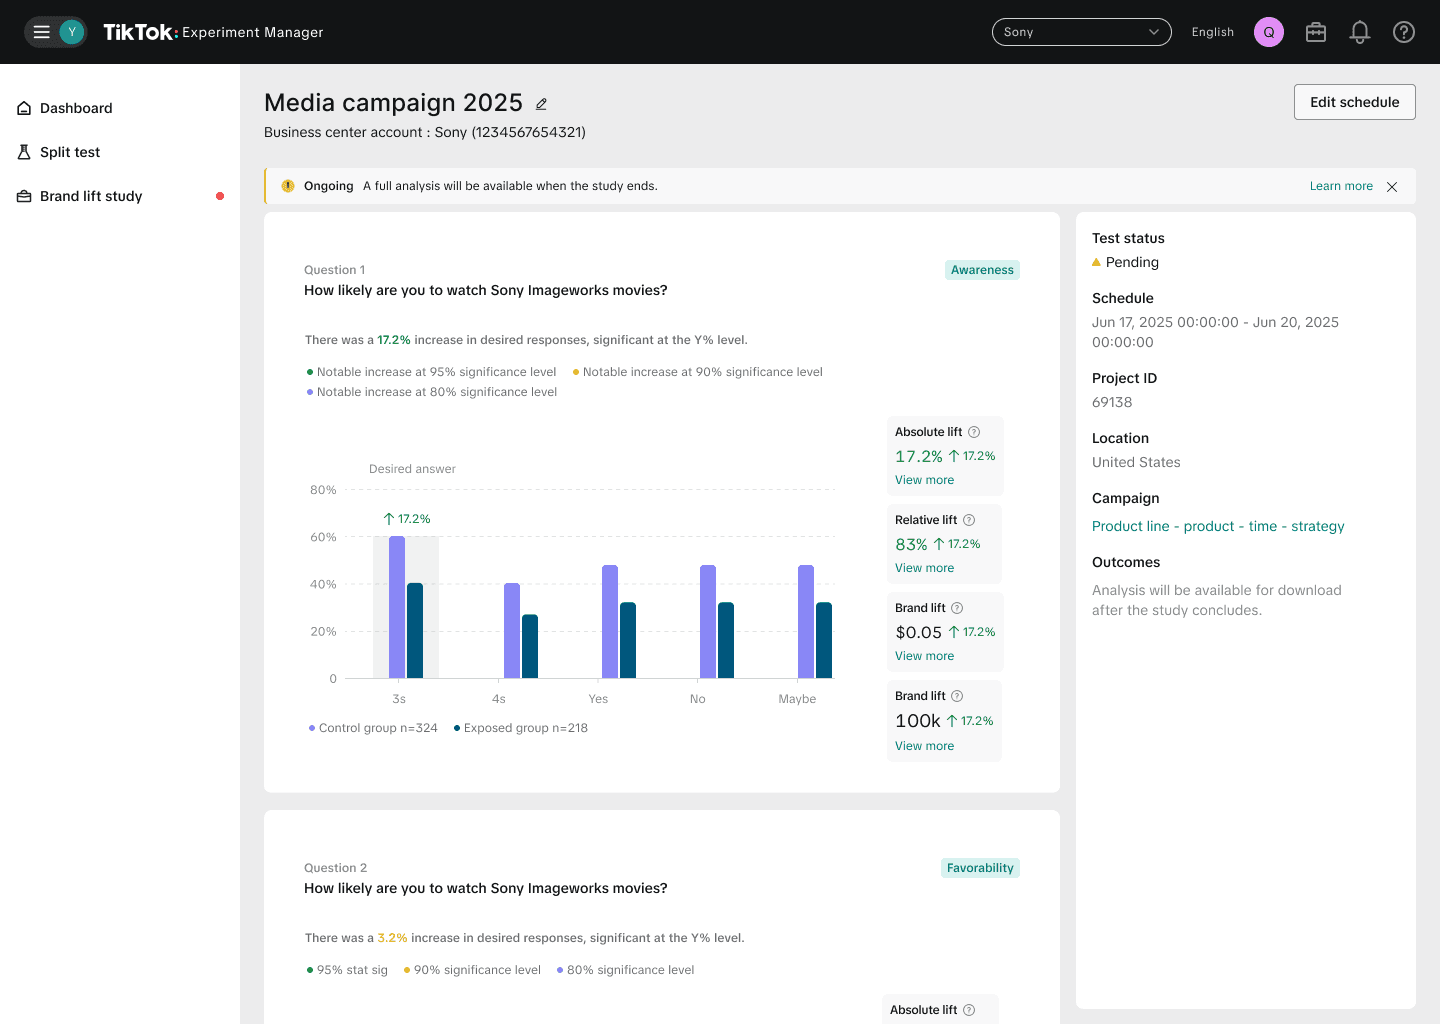Follow the Learn more link
The image size is (1440, 1024).
click(x=1341, y=186)
